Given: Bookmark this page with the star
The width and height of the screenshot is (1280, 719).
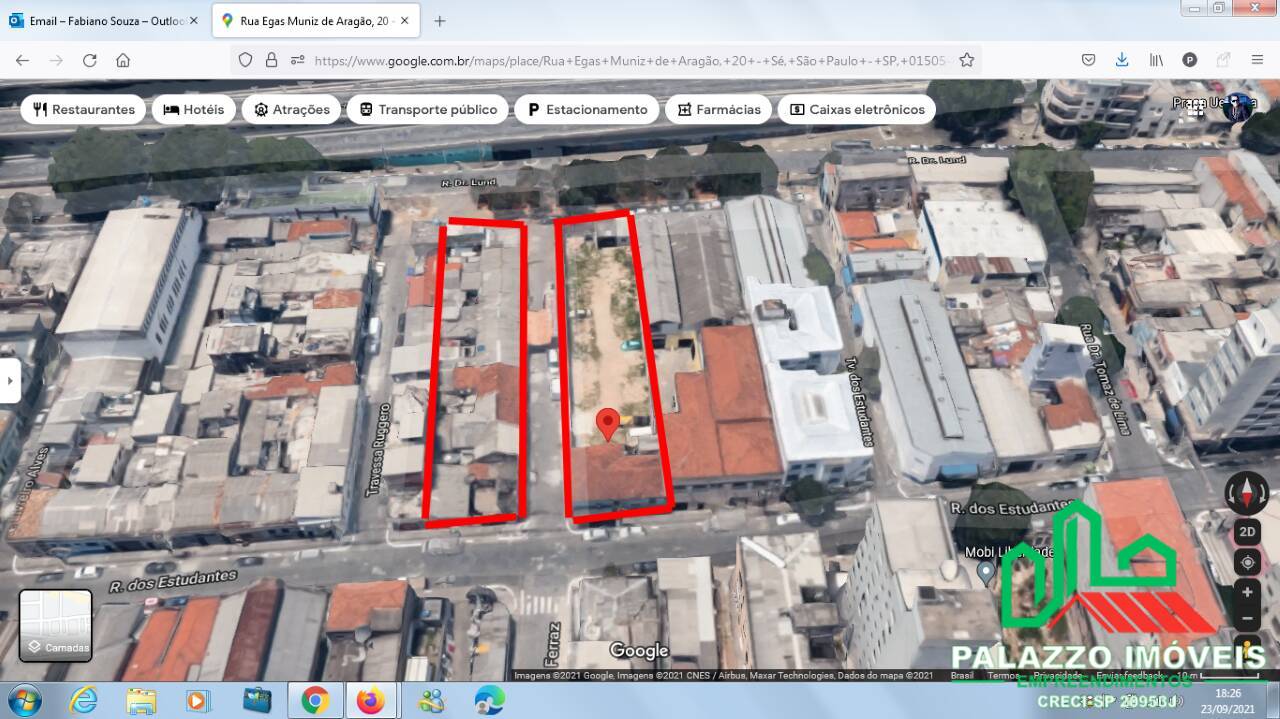Looking at the screenshot, I should pyautogui.click(x=966, y=60).
